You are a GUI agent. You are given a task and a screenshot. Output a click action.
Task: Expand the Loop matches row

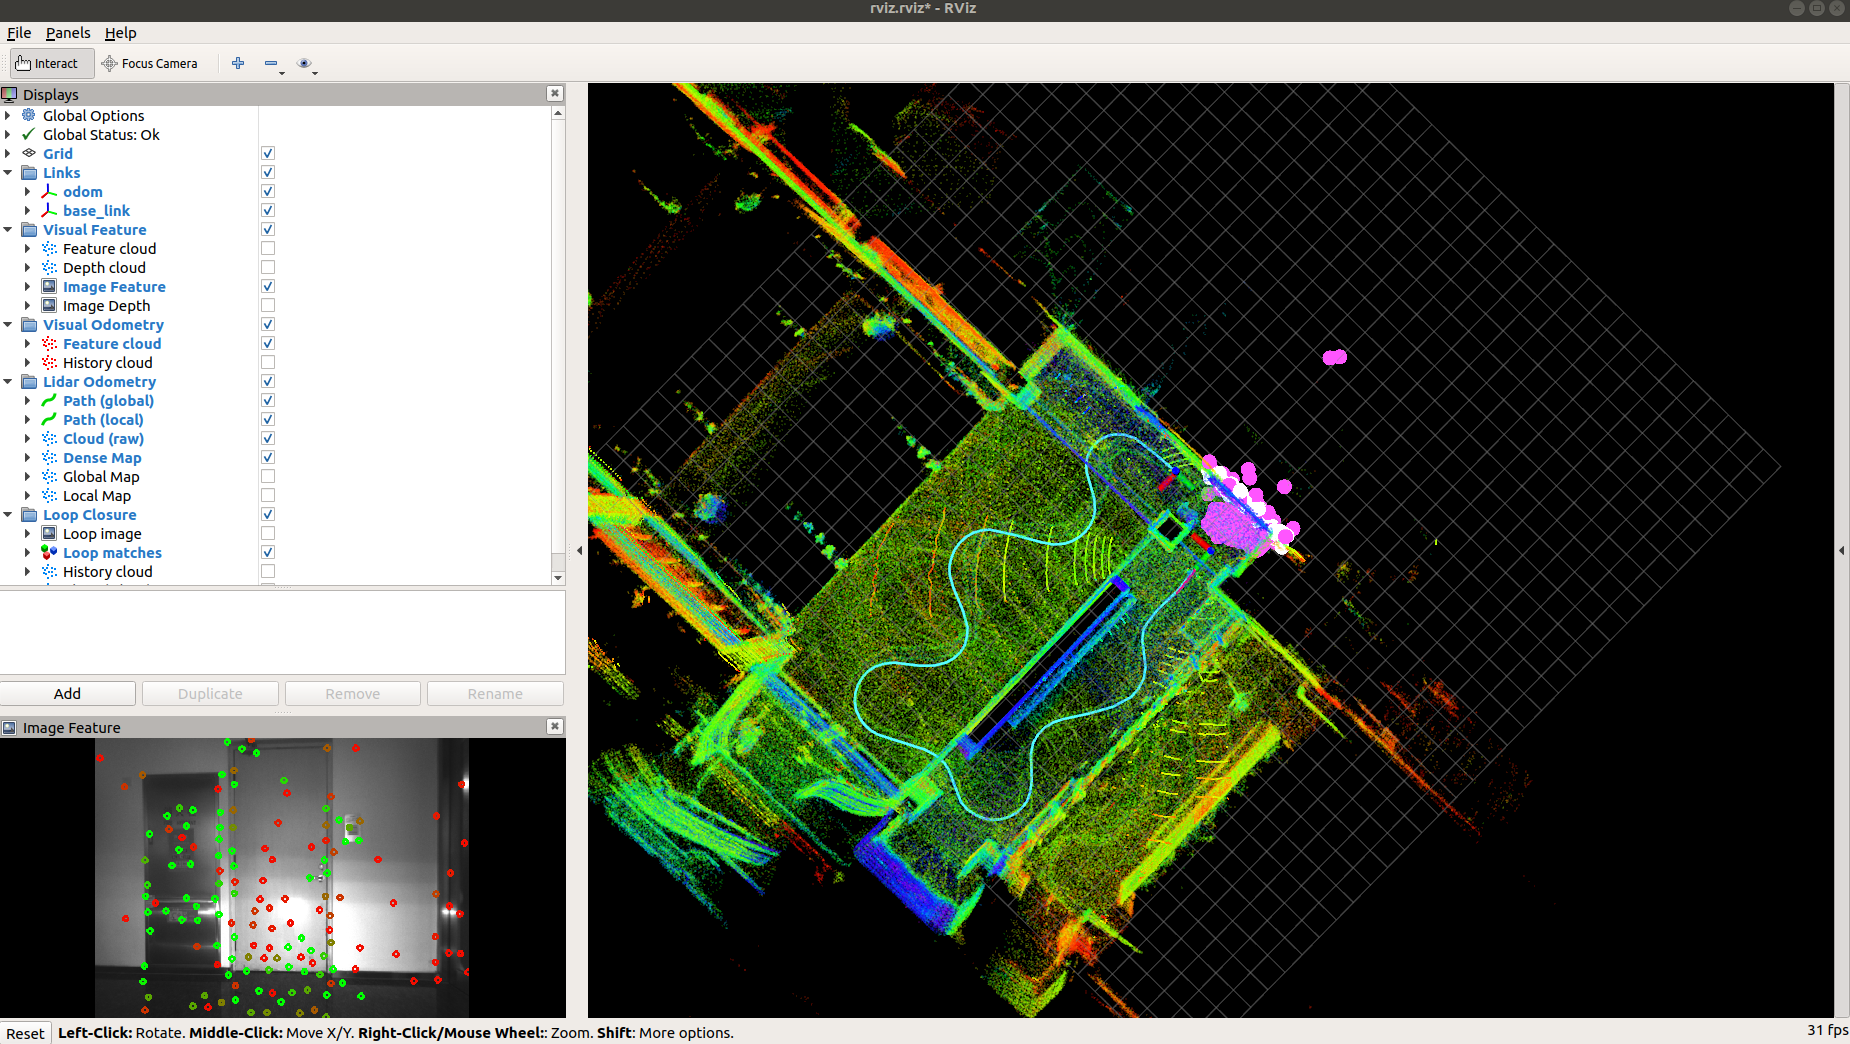tap(28, 552)
